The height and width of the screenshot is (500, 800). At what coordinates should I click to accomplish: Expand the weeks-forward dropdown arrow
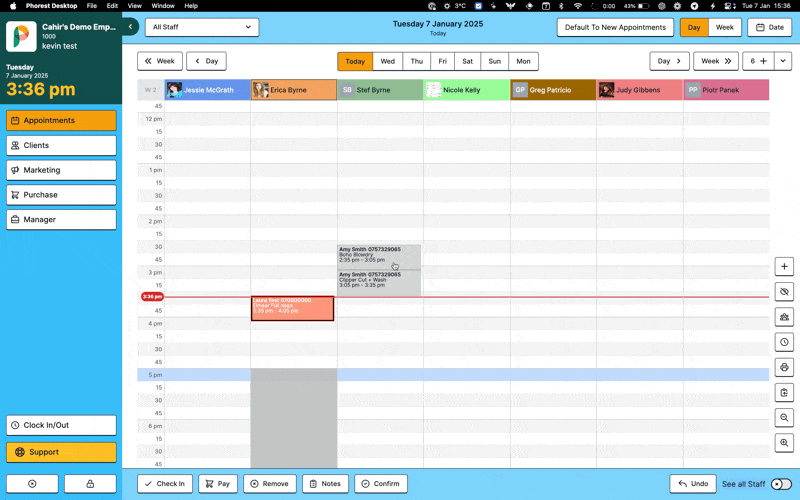pyautogui.click(x=783, y=61)
